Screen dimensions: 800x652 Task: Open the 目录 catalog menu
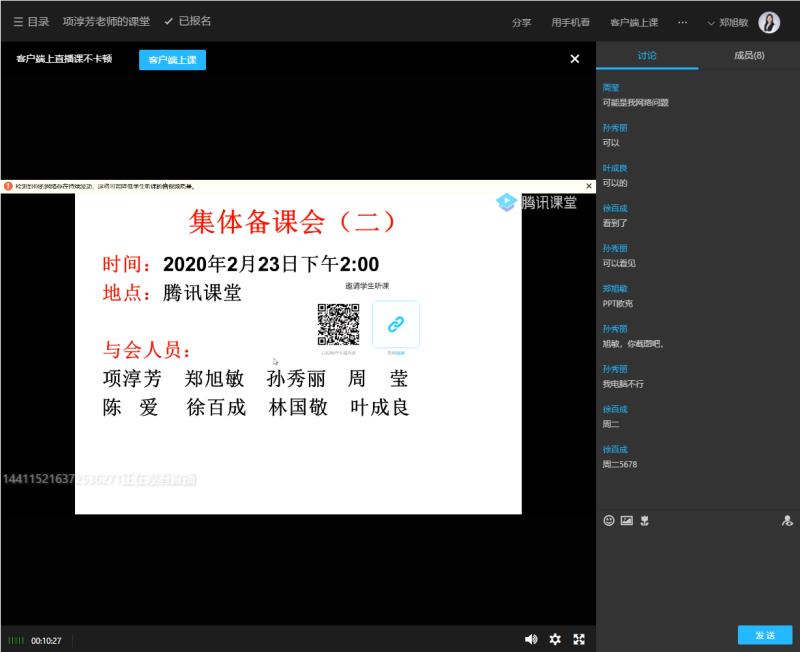[x=31, y=21]
